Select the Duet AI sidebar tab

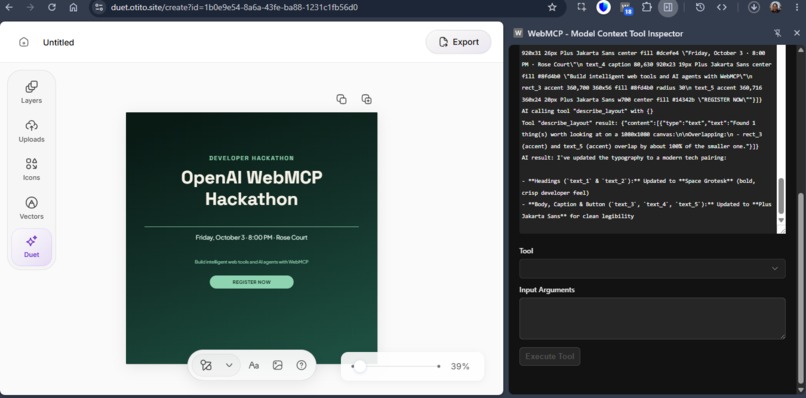coord(31,247)
